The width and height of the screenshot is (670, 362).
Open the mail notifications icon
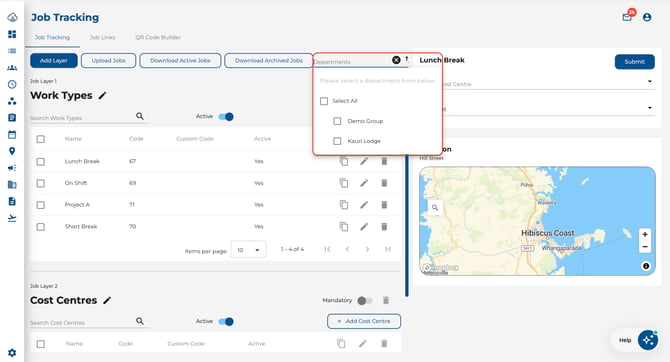(627, 17)
